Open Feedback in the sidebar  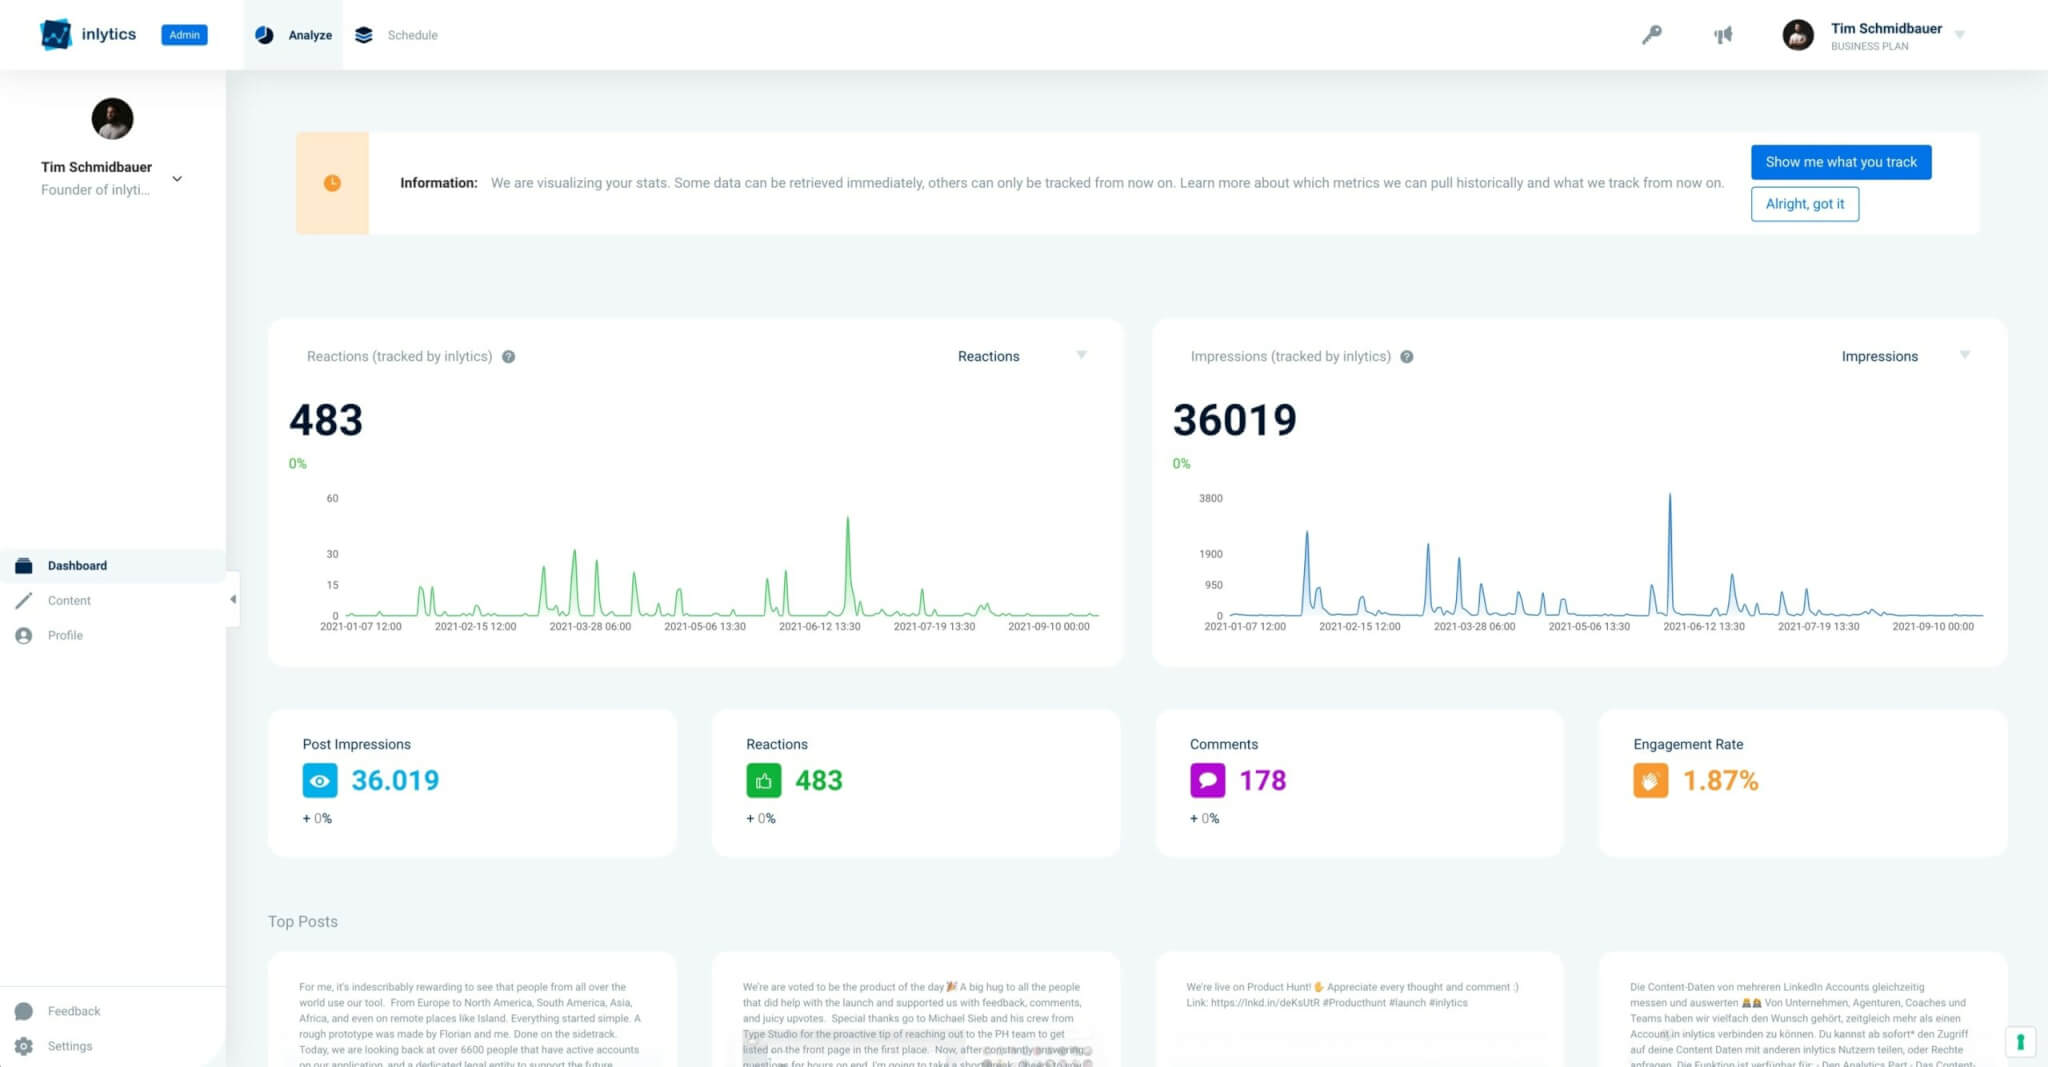[113, 1011]
